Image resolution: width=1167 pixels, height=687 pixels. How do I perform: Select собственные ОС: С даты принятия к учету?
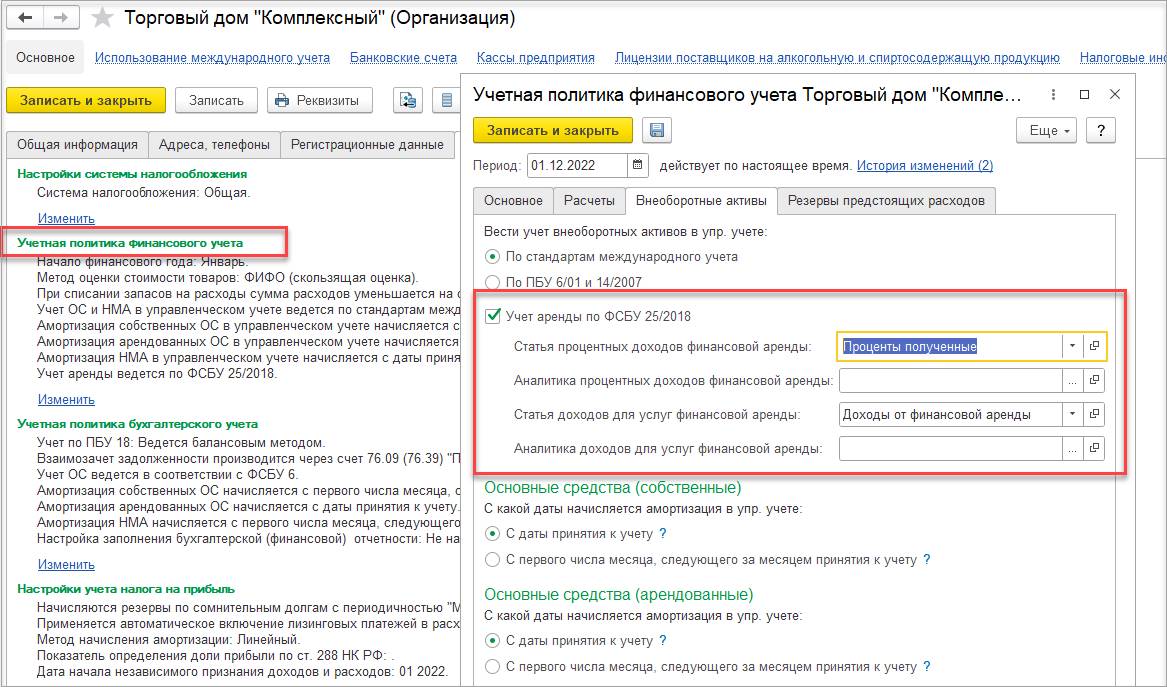pos(492,534)
